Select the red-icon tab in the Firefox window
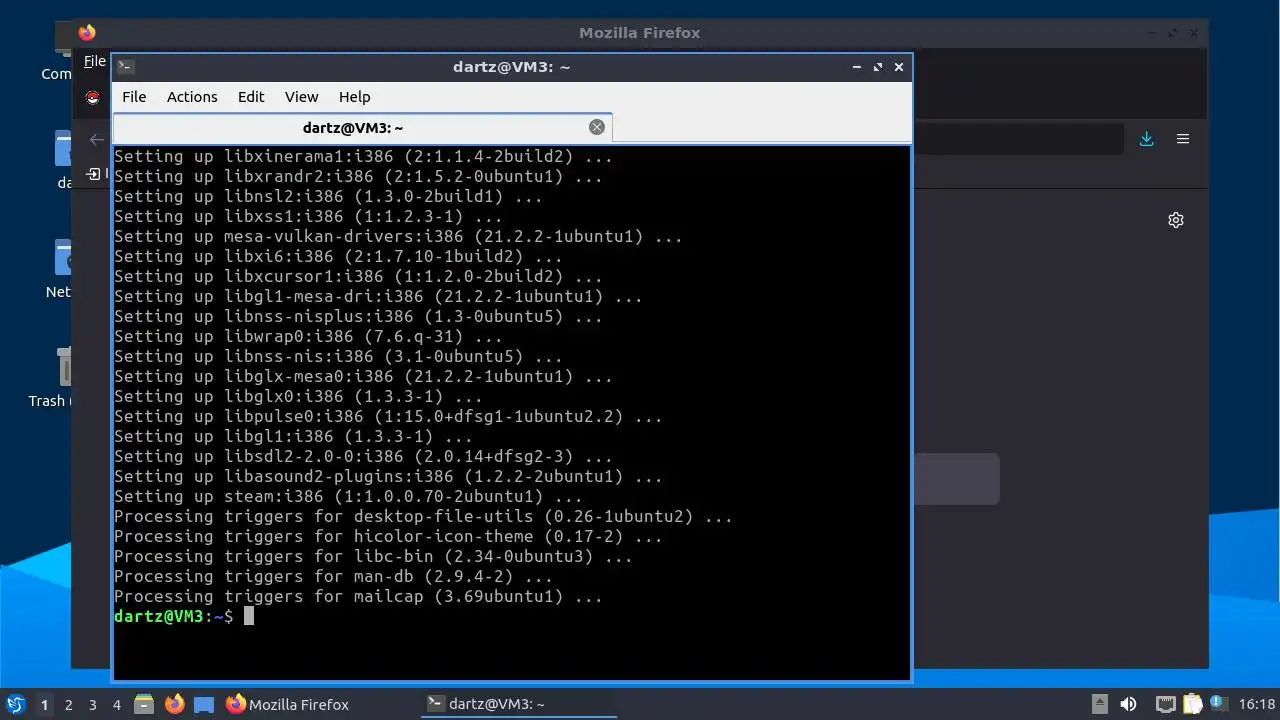Image resolution: width=1280 pixels, height=720 pixels. tap(93, 97)
